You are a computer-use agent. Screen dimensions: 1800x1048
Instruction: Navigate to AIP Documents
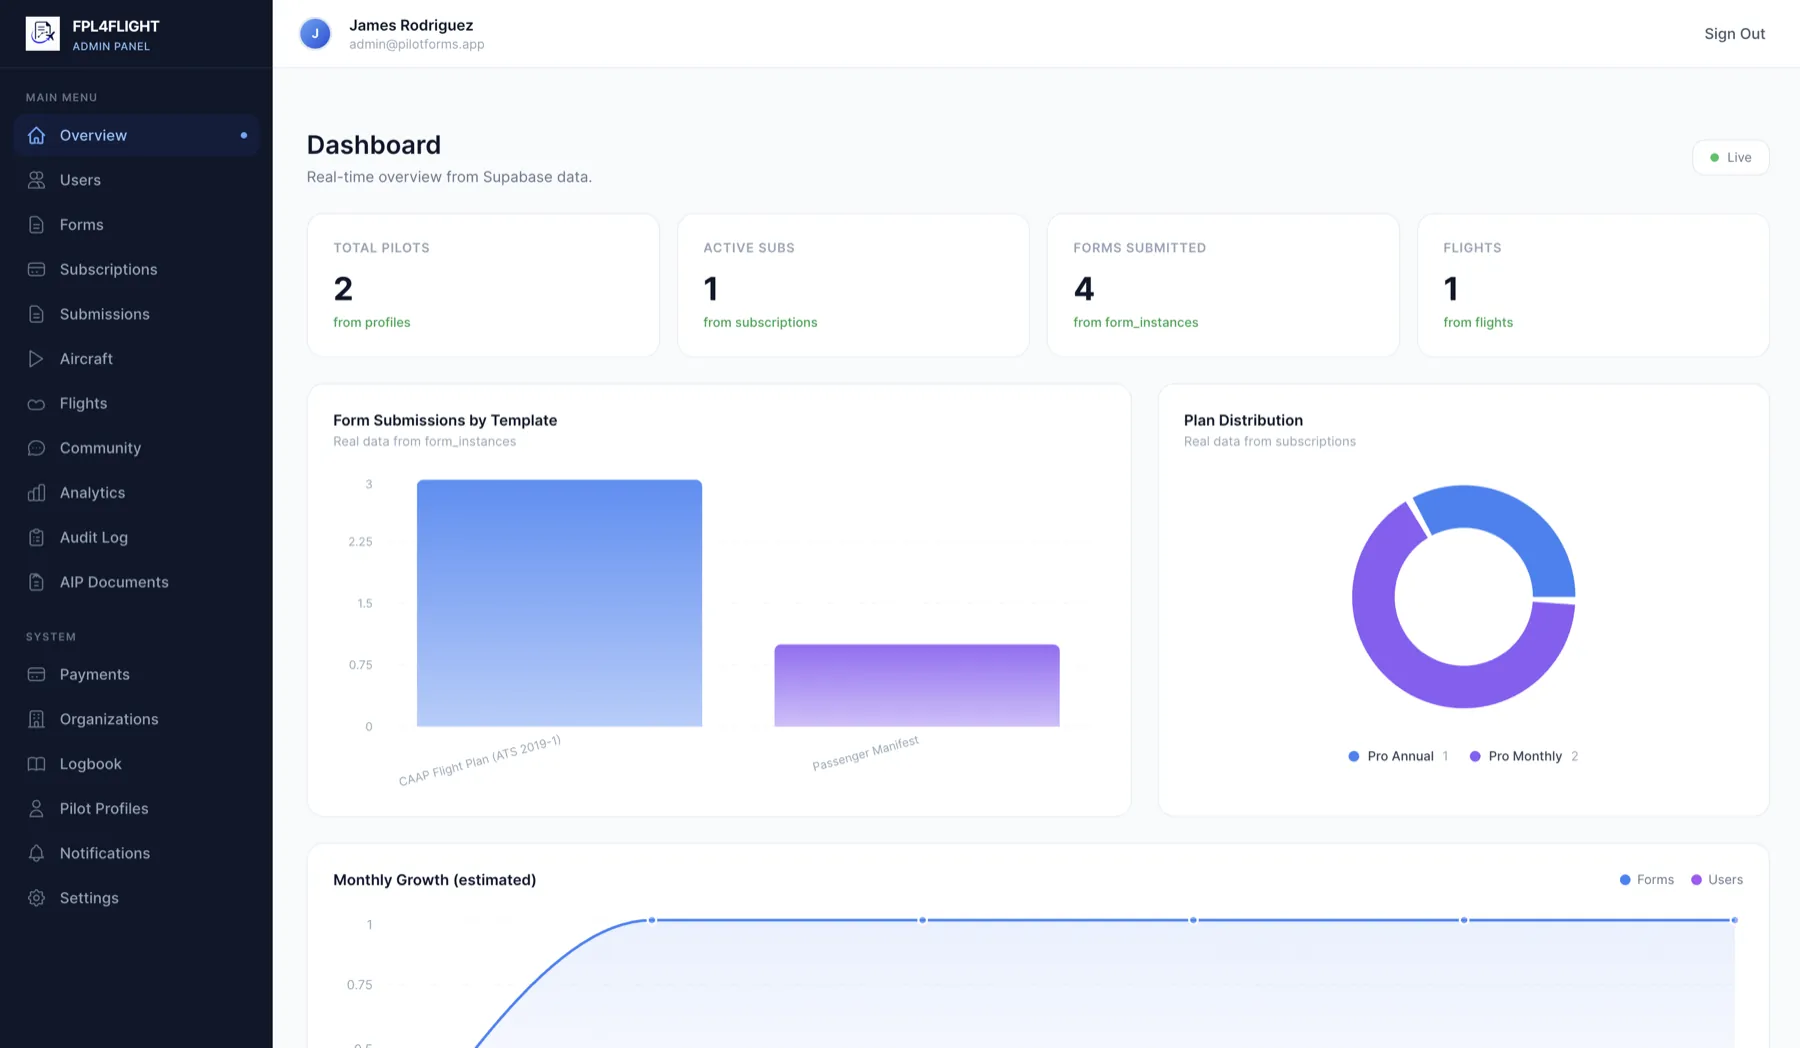[x=136, y=582]
